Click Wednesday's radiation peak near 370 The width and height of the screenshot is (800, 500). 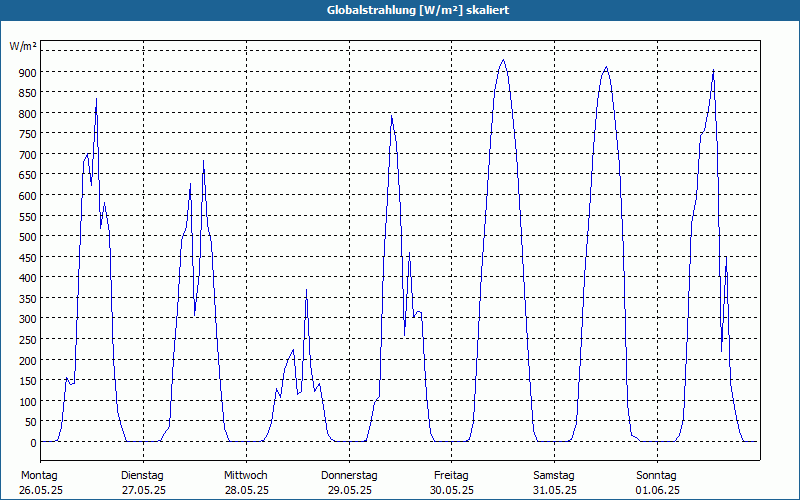coord(306,290)
